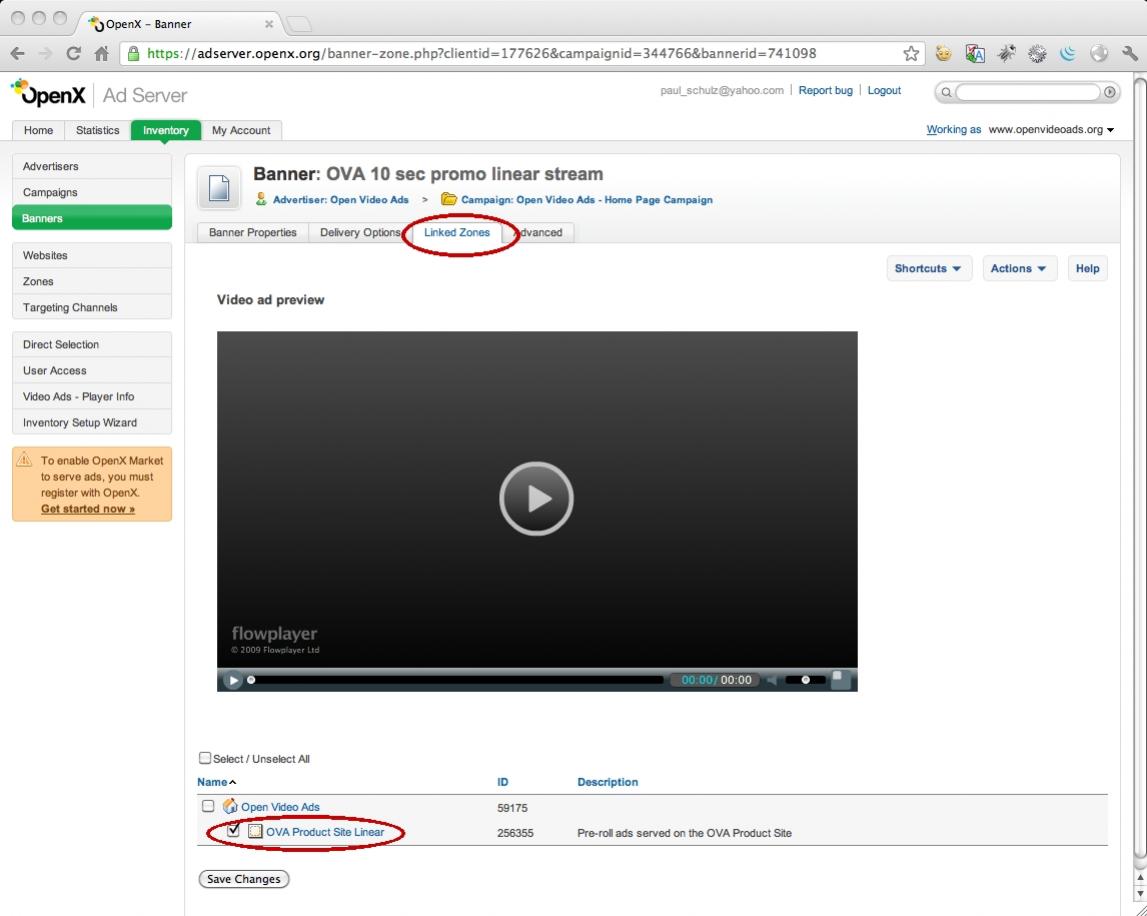Click the warning icon in OpenX Market notice

click(x=24, y=459)
